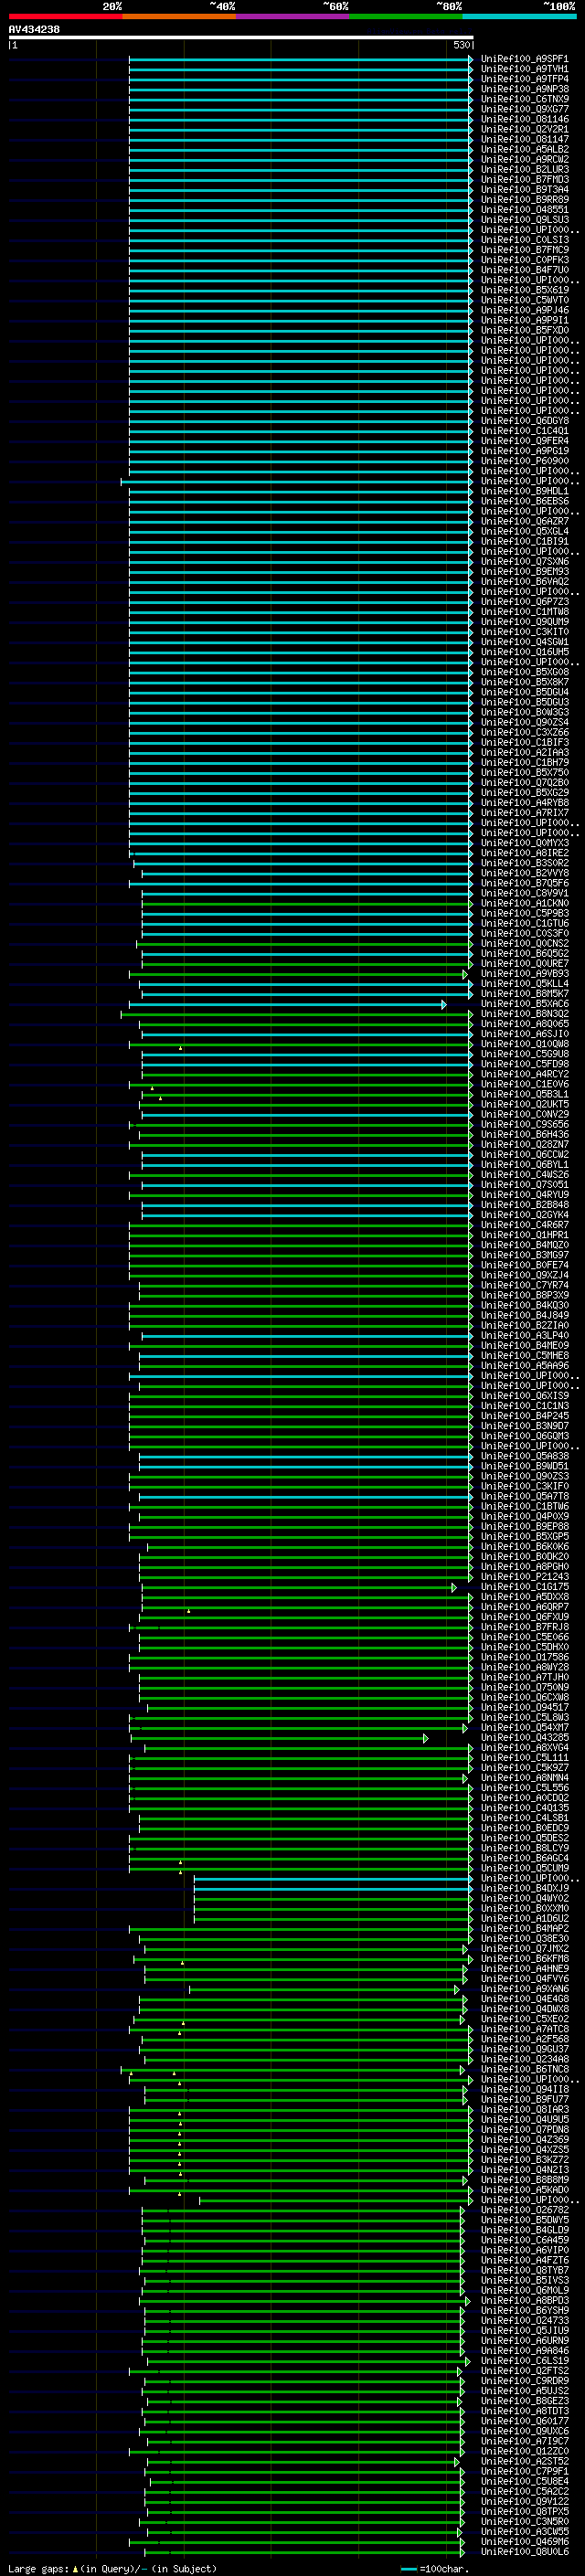
Task: Click the orange ~40% identity legend segment
Action: tap(179, 16)
